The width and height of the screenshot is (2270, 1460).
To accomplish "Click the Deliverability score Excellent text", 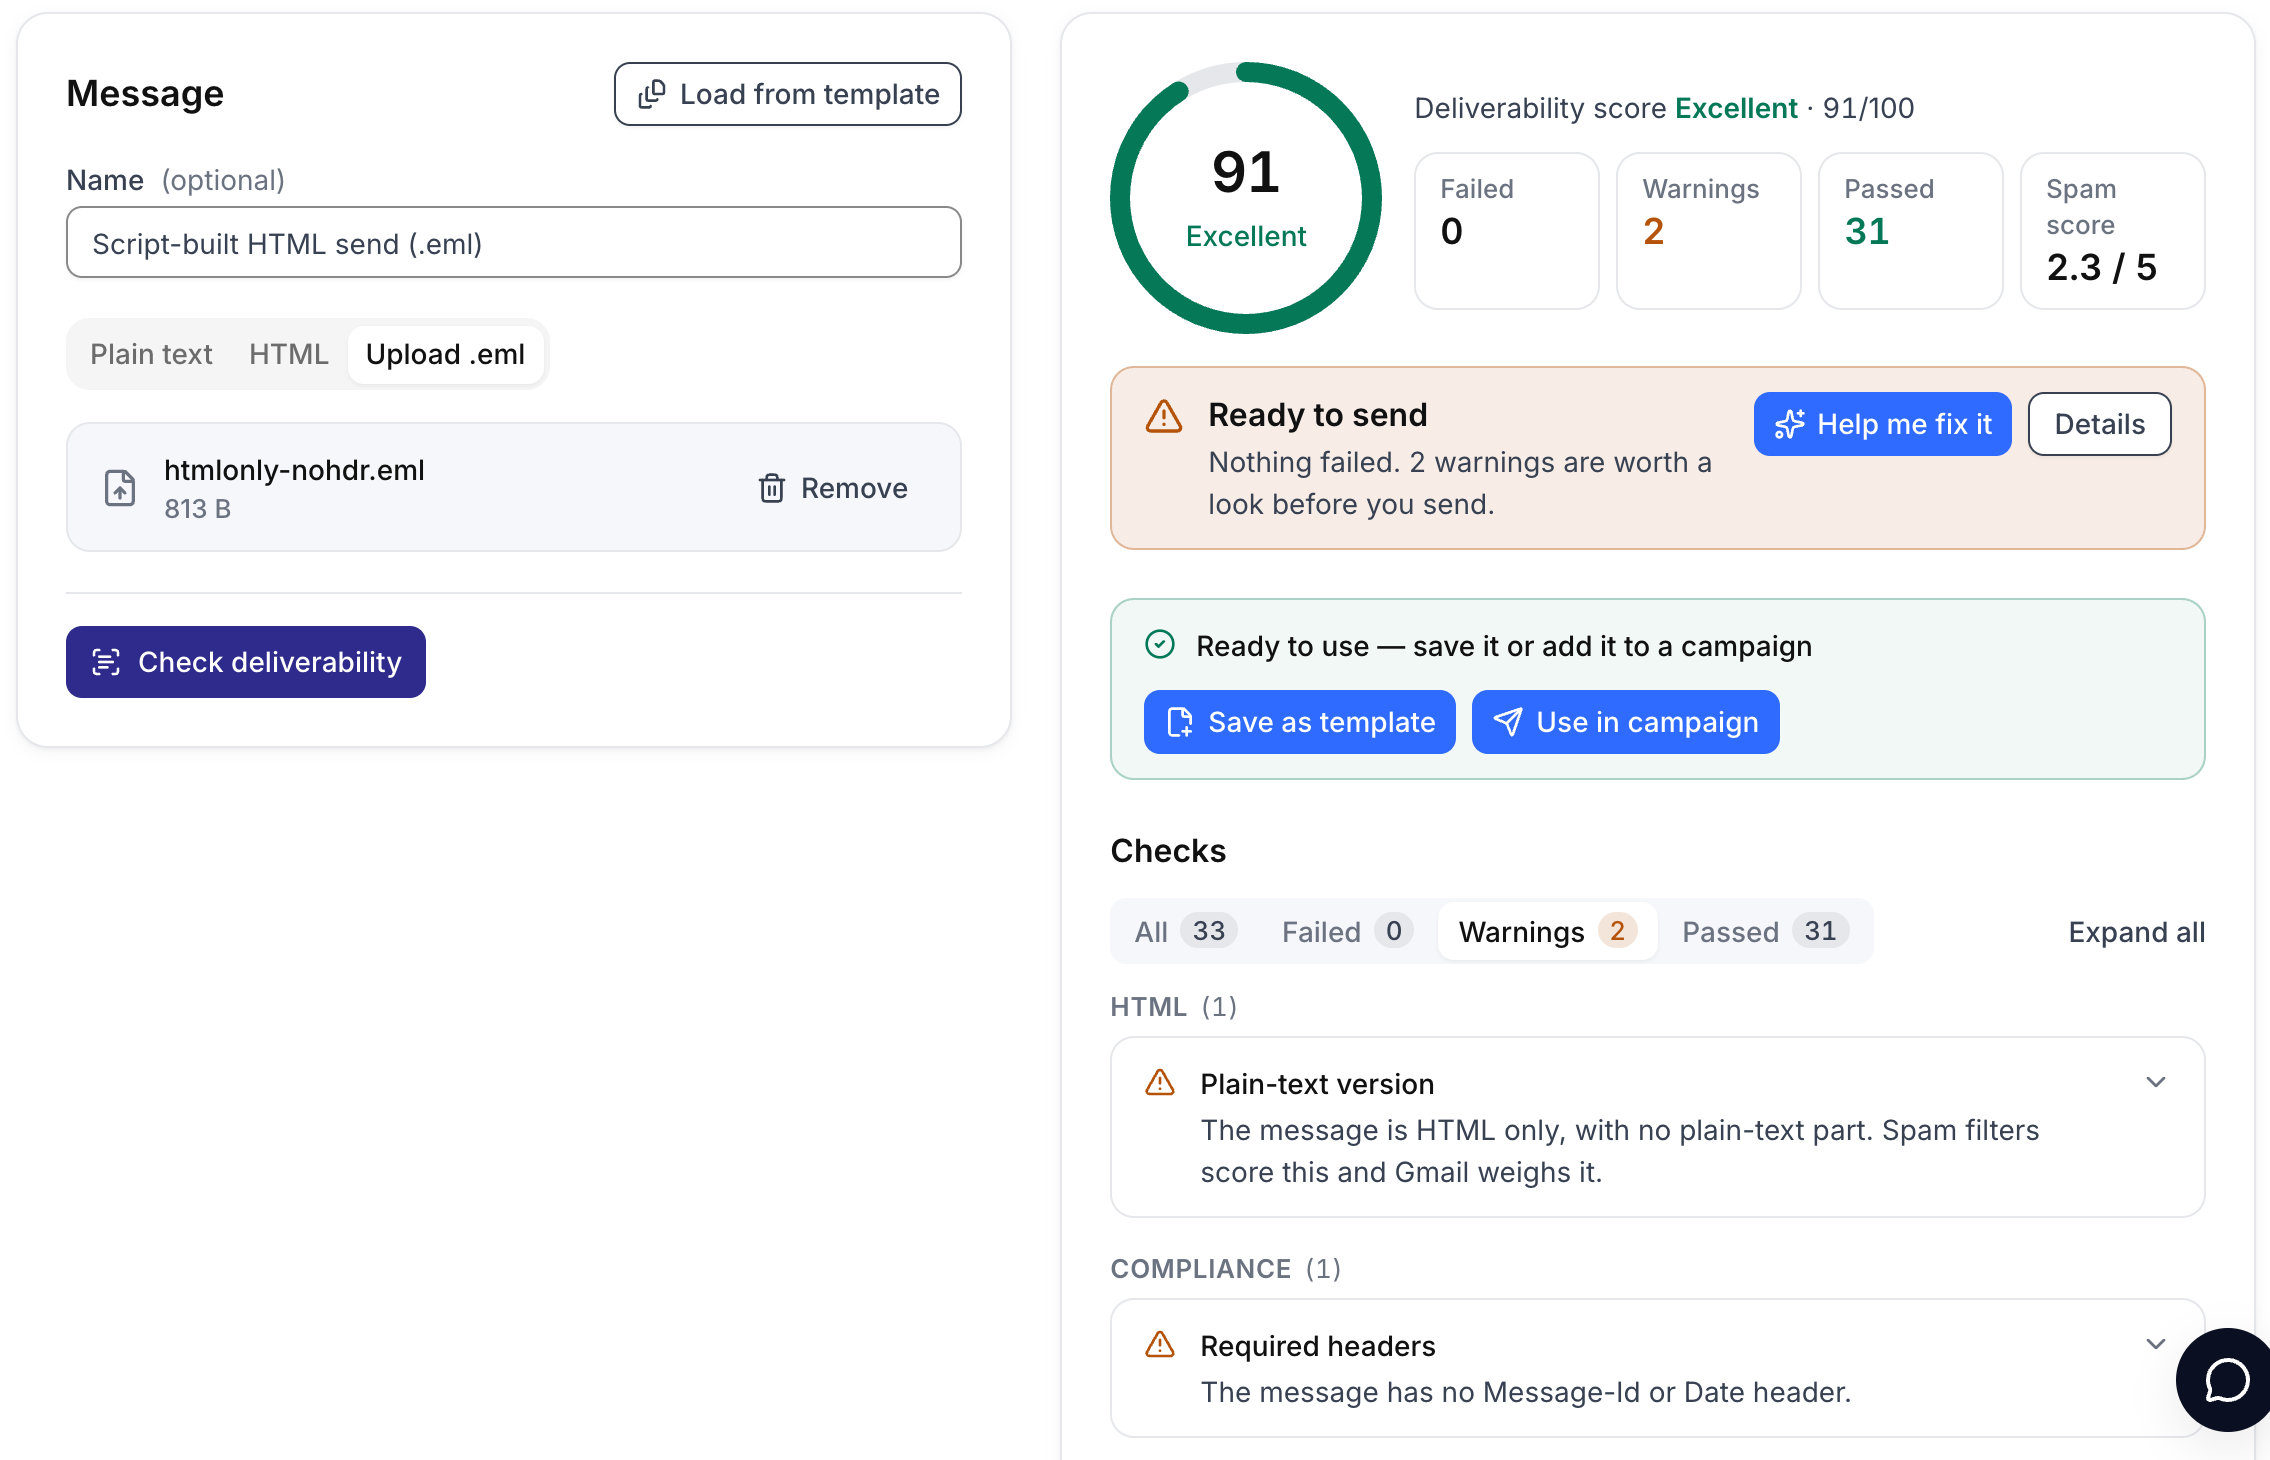I will [x=1664, y=108].
